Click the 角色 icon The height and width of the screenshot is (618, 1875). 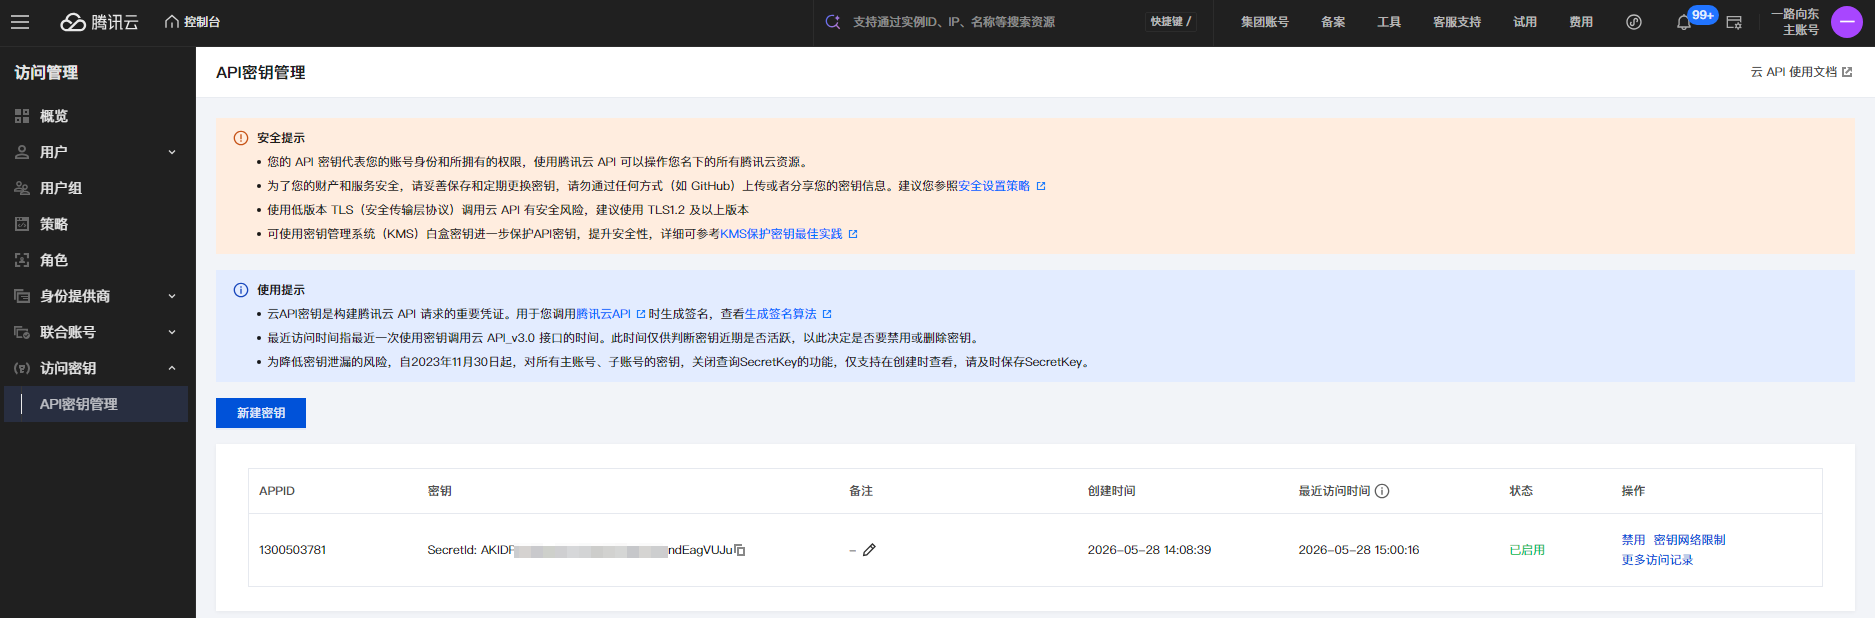(22, 260)
